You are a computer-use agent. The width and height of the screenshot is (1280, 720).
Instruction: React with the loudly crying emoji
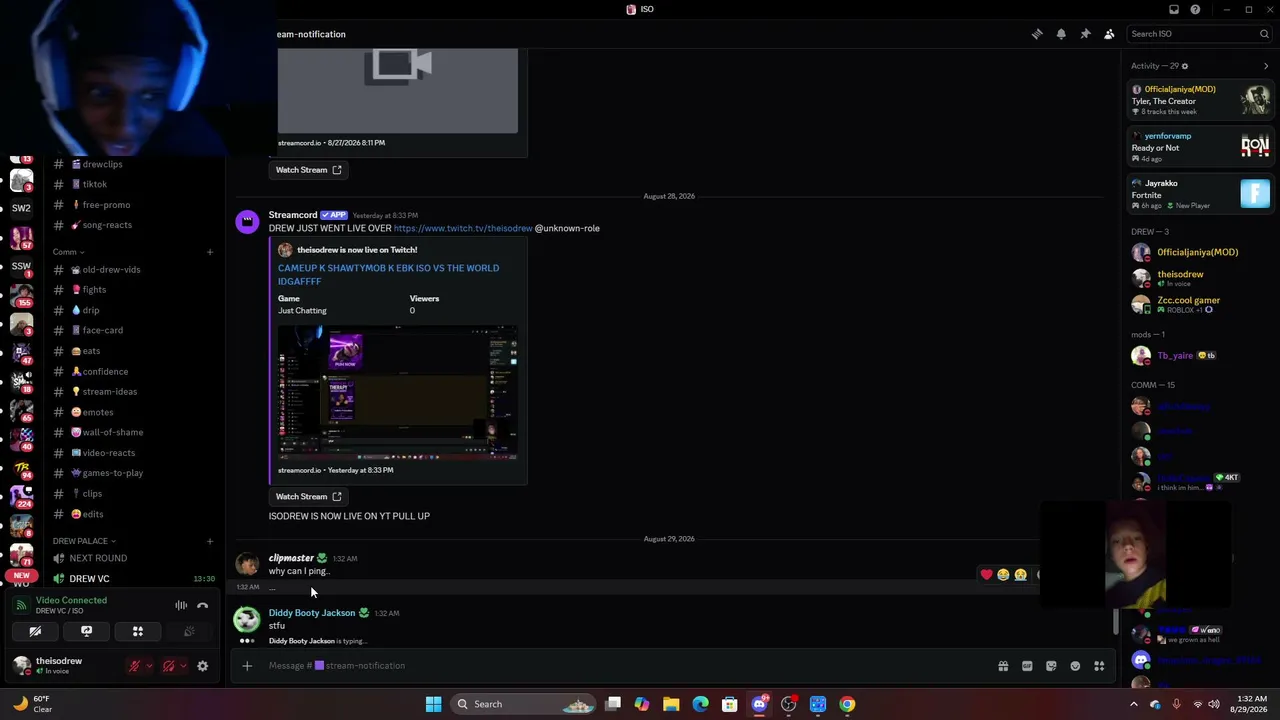click(1020, 575)
